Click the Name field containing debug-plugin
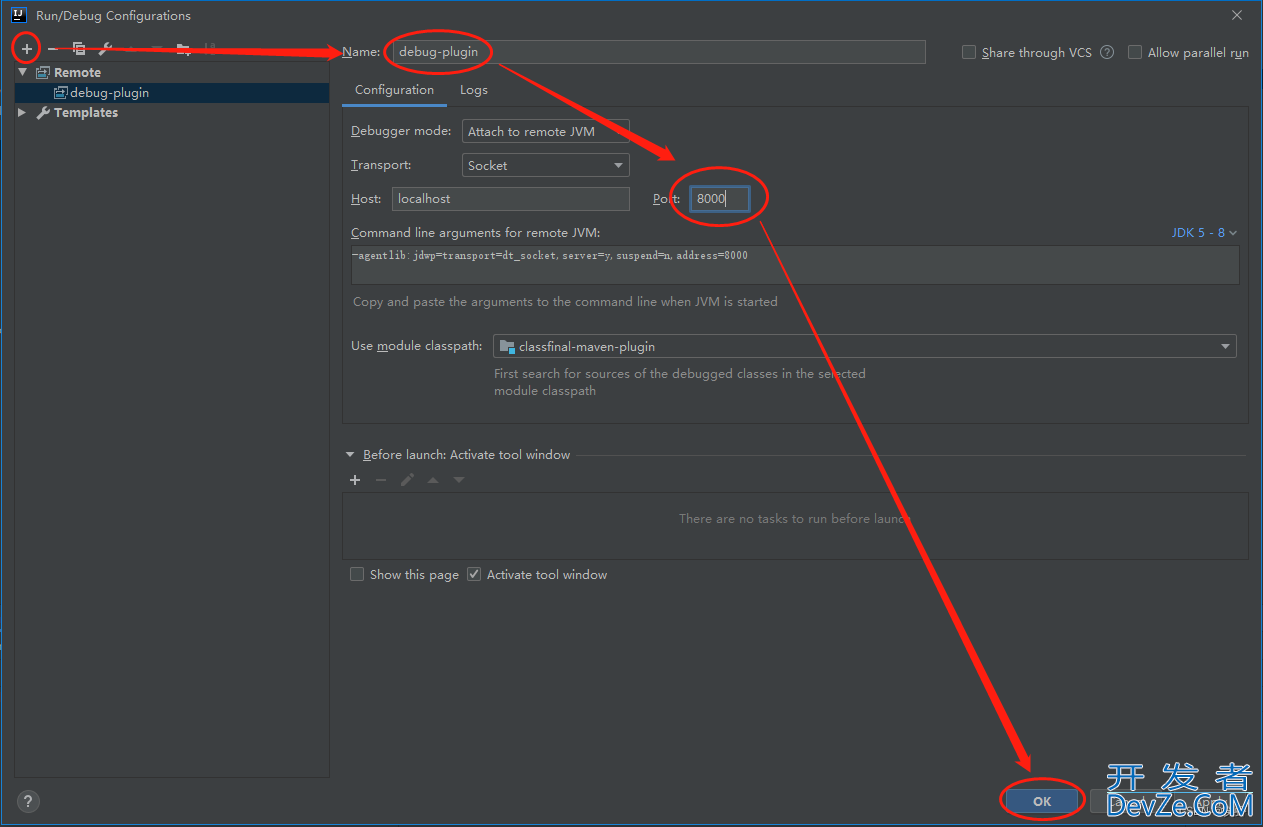The image size is (1263, 827). click(x=658, y=52)
